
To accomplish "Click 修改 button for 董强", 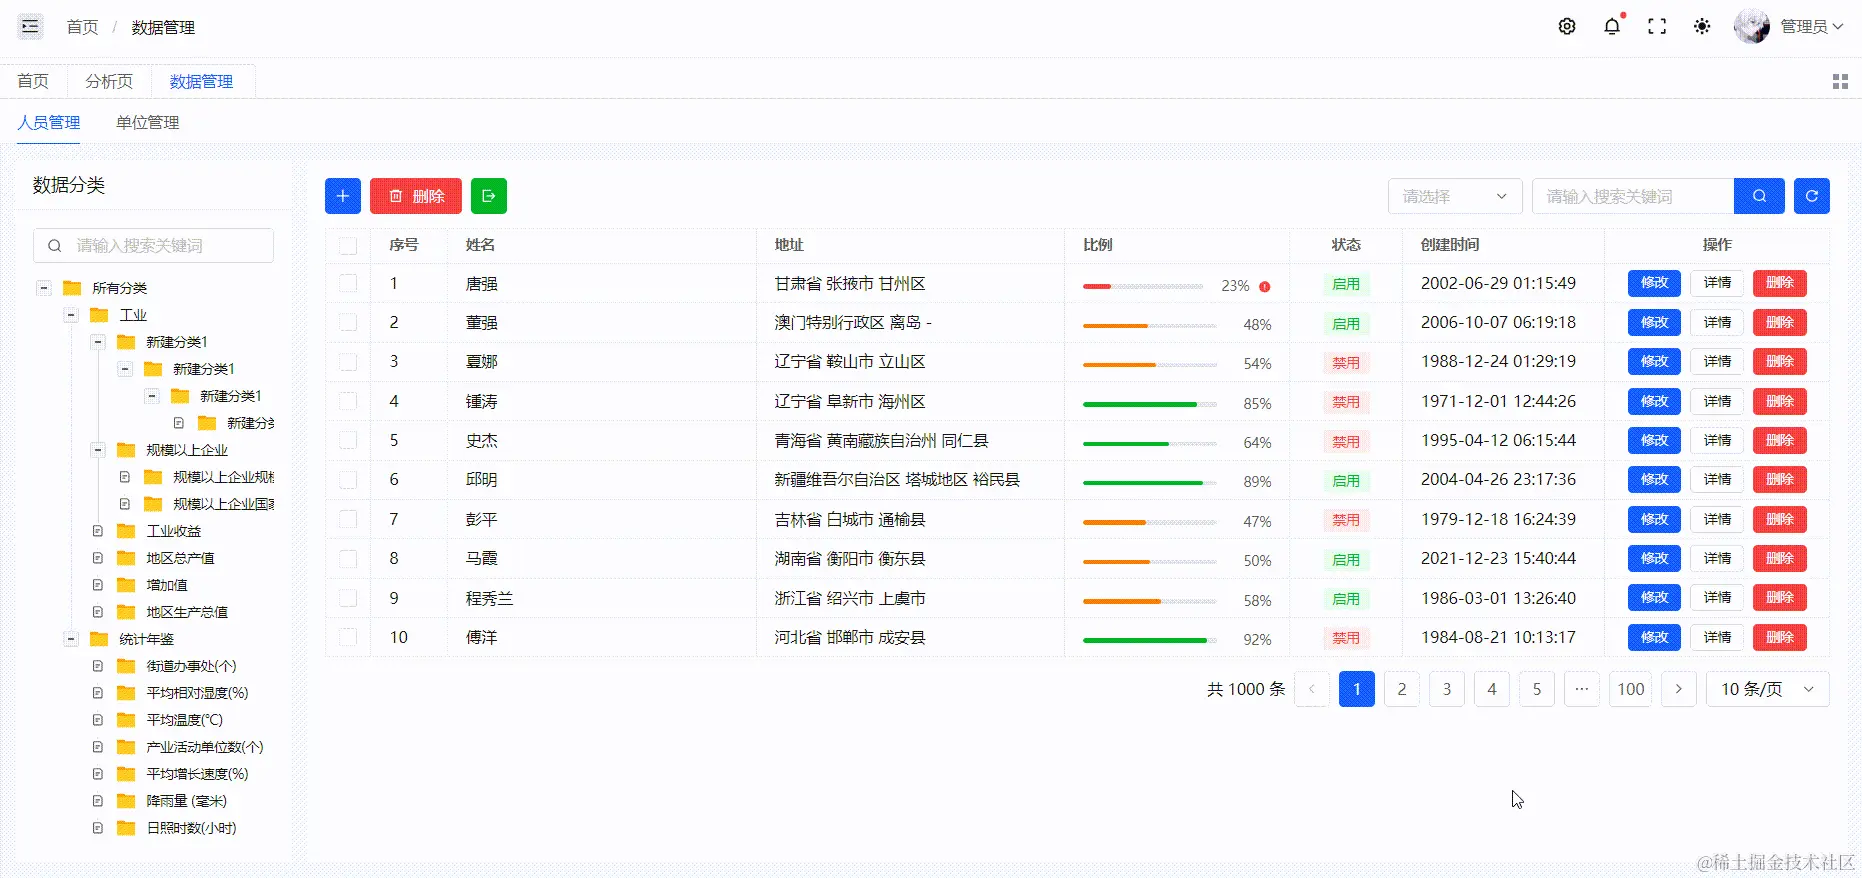I will point(1654,323).
